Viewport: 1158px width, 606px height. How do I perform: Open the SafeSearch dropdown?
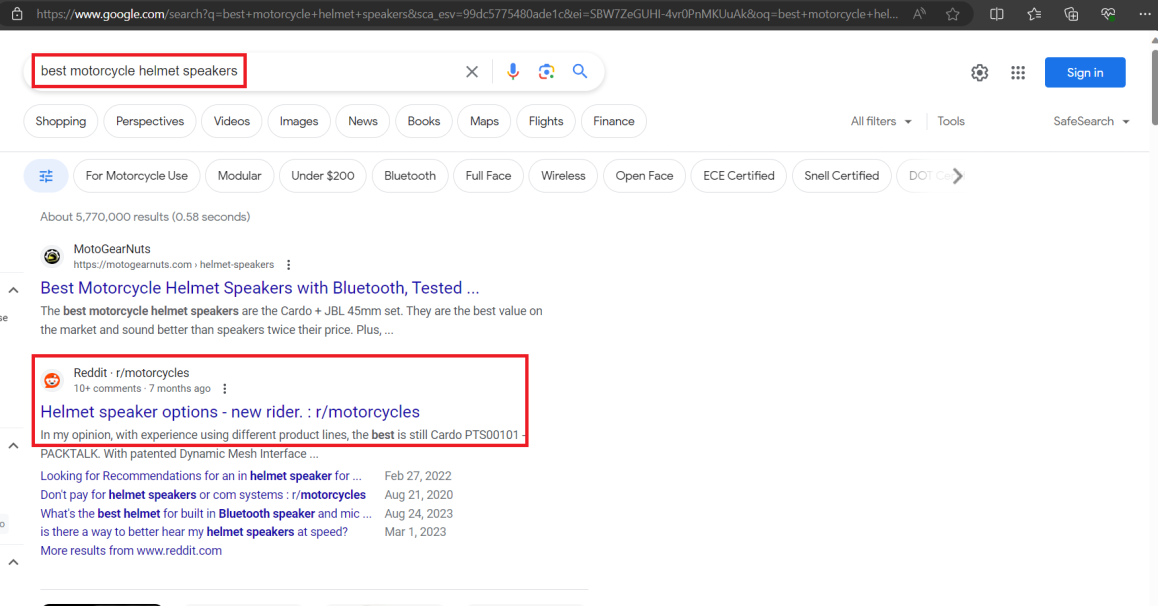click(1092, 121)
